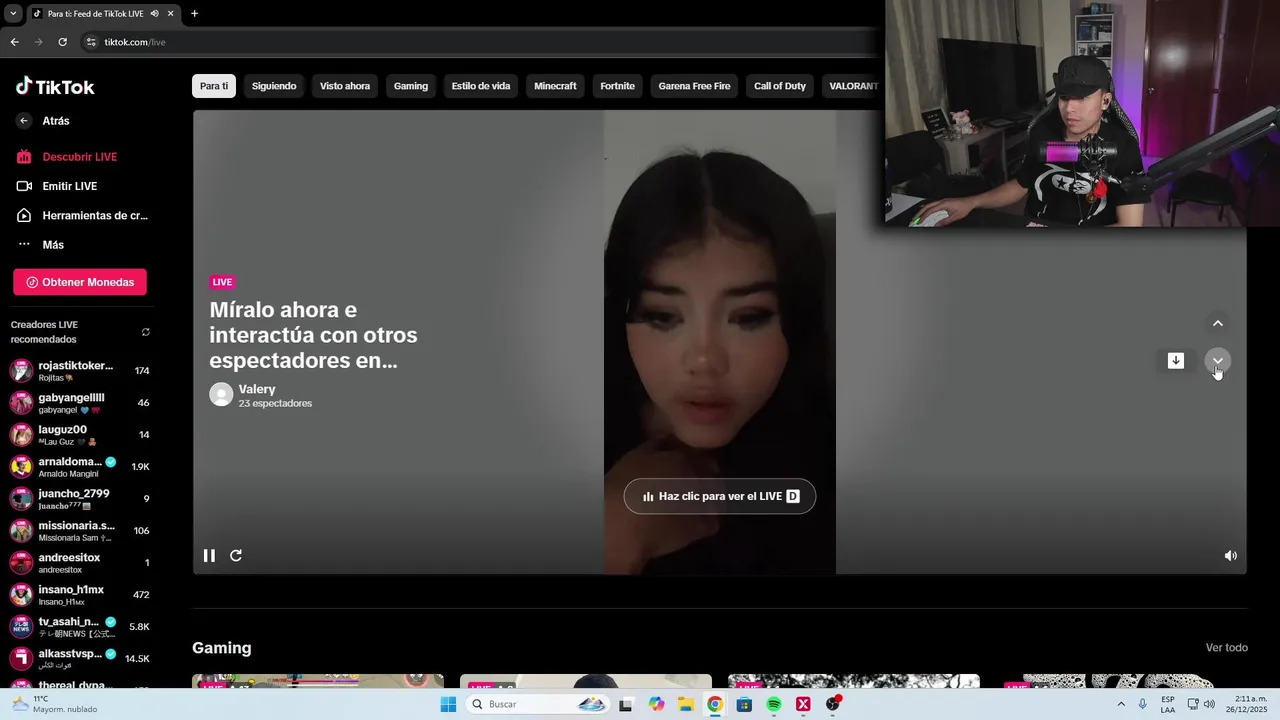The image size is (1280, 720).
Task: Open rojastiktoker recommended LIVE
Action: pos(80,371)
